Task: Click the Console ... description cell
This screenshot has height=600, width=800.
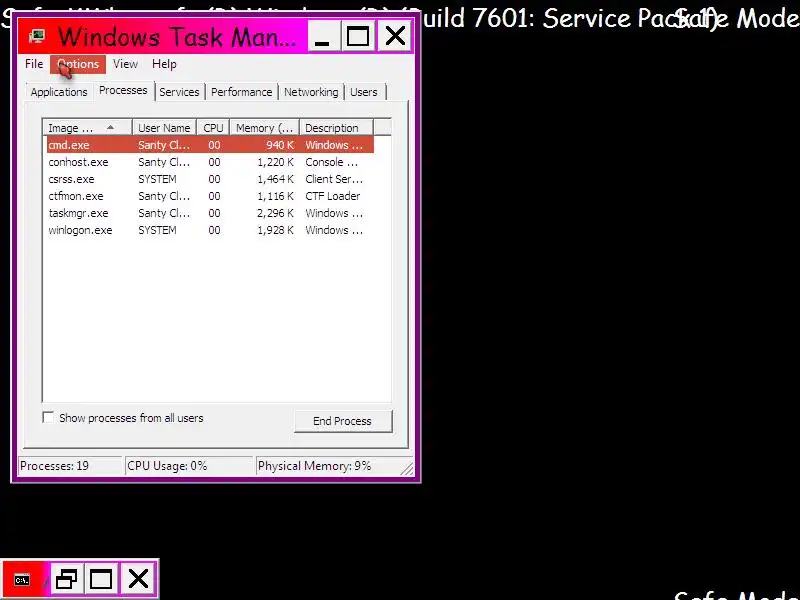Action: click(332, 162)
